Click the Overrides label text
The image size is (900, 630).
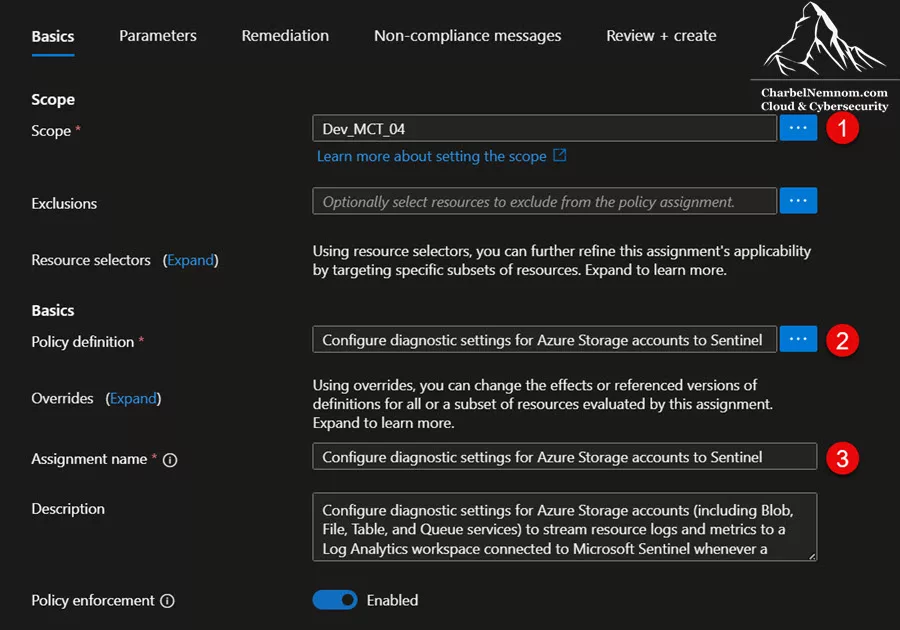click(63, 398)
